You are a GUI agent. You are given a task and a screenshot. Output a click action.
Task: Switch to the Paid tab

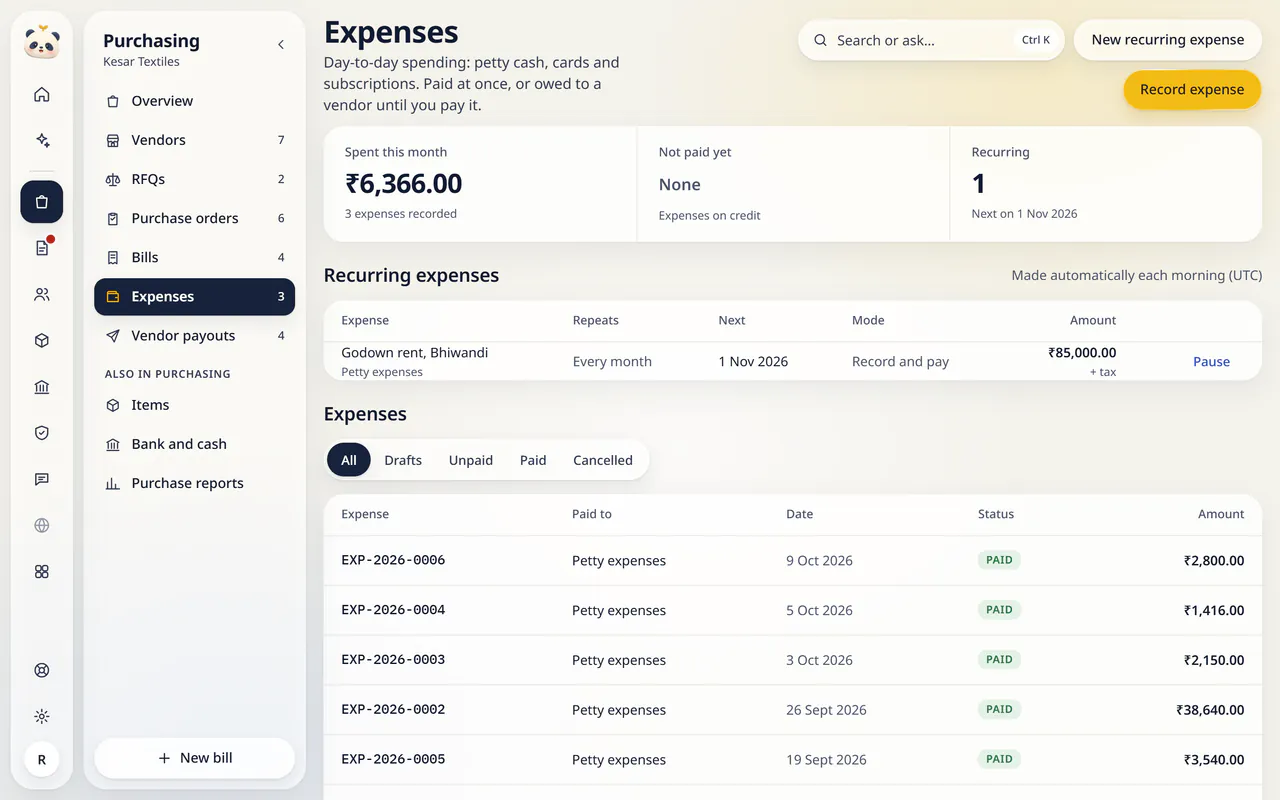pos(533,460)
